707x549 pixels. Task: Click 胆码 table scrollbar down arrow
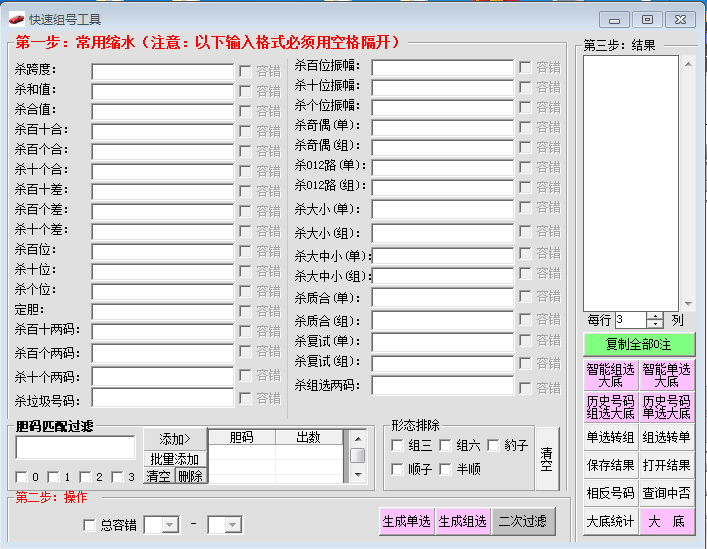358,475
